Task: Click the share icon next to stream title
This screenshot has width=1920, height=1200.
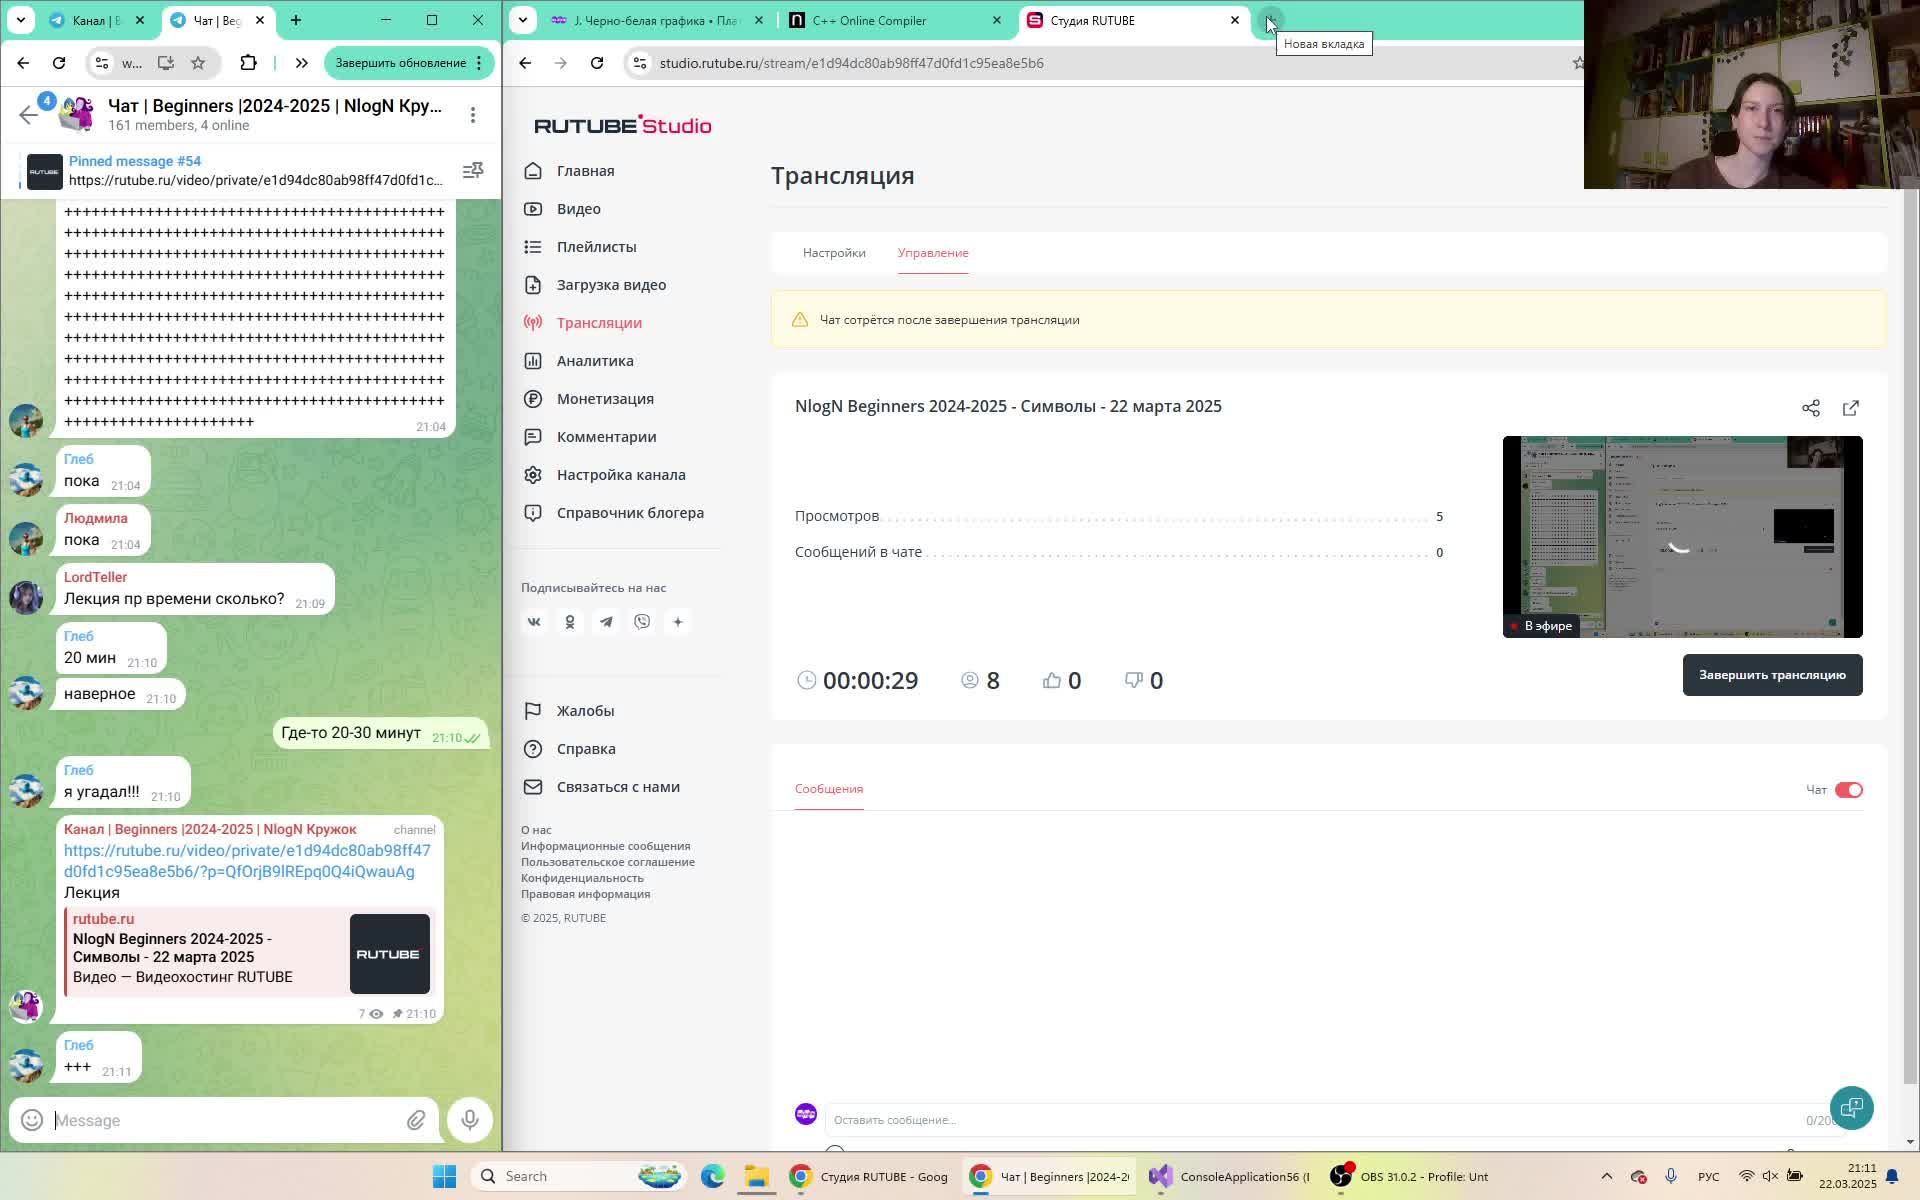Action: [x=1810, y=408]
